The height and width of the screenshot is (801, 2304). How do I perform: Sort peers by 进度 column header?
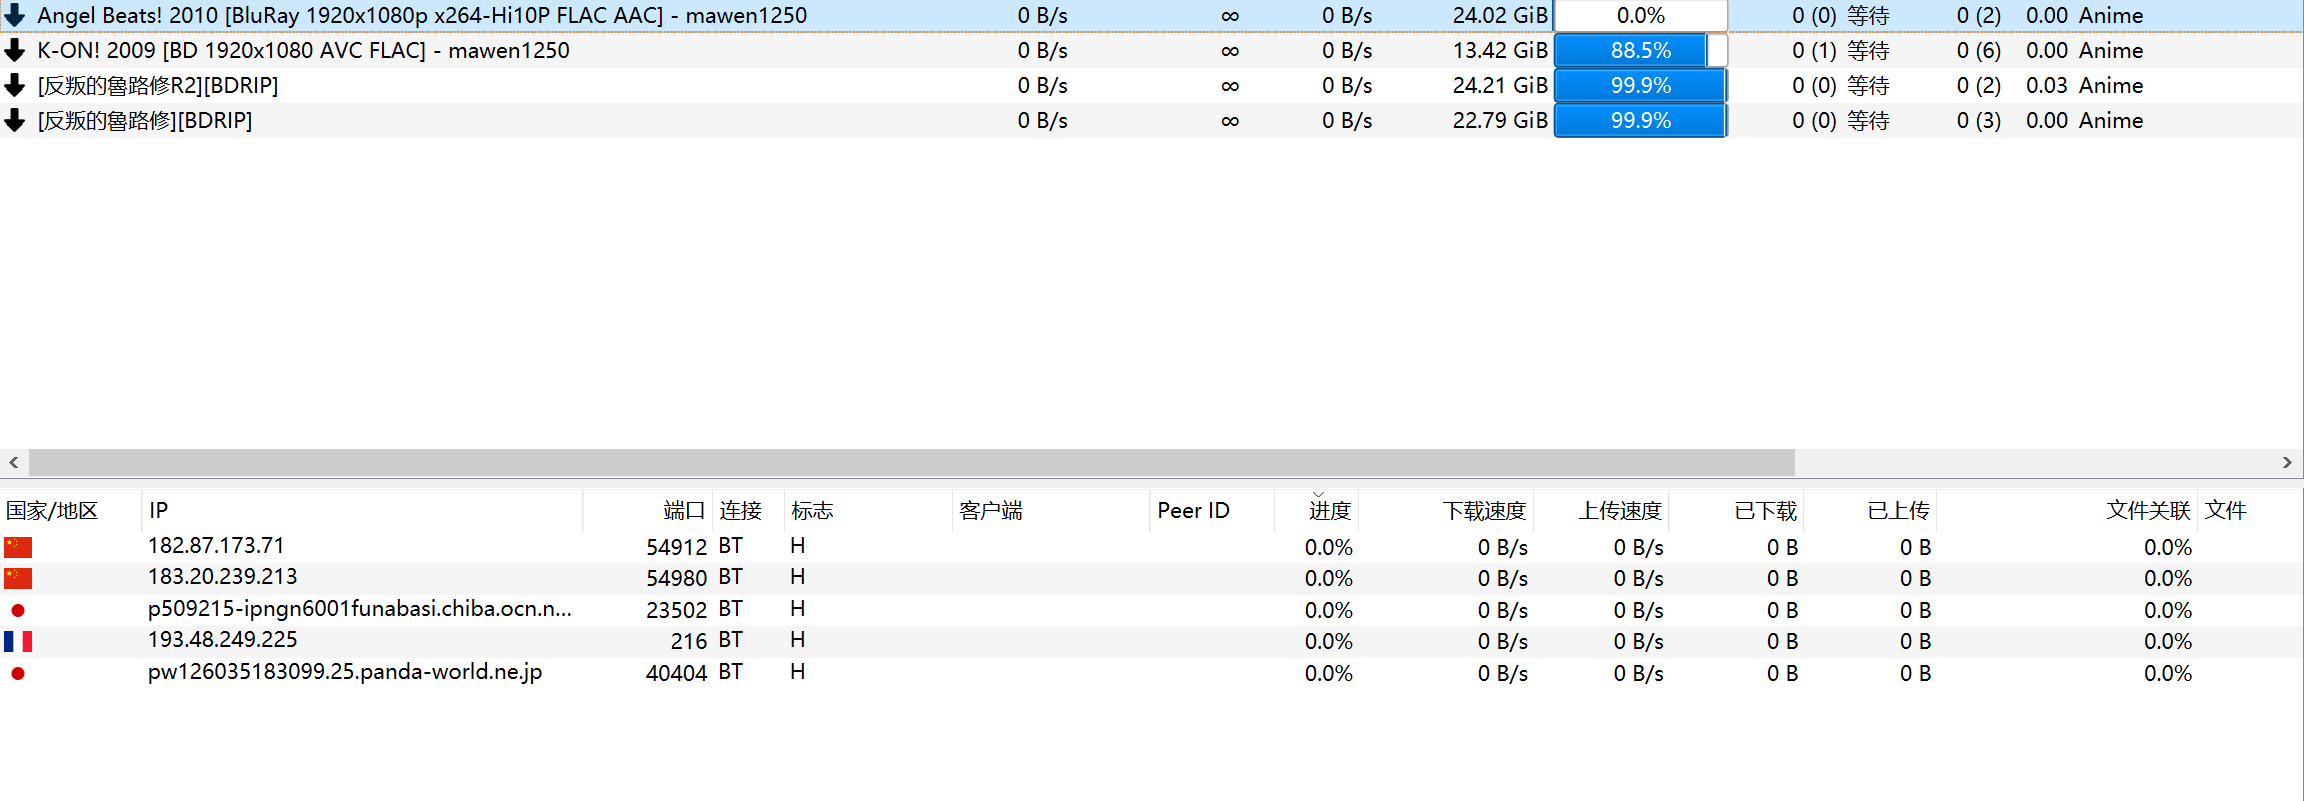(1317, 511)
